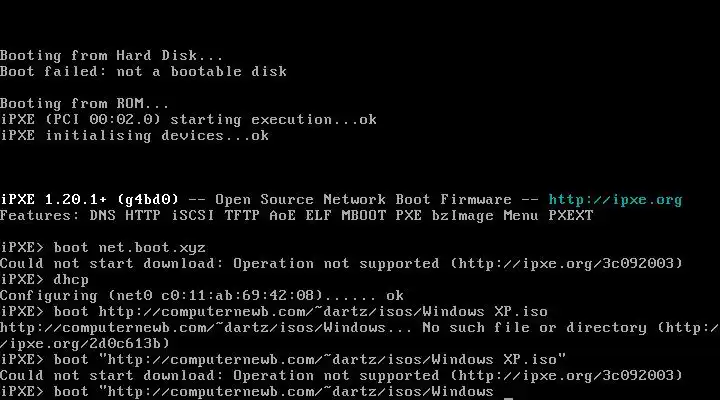The height and width of the screenshot is (400, 720).
Task: Click the iPXE 1.20.1+ version text
Action: click(x=53, y=199)
